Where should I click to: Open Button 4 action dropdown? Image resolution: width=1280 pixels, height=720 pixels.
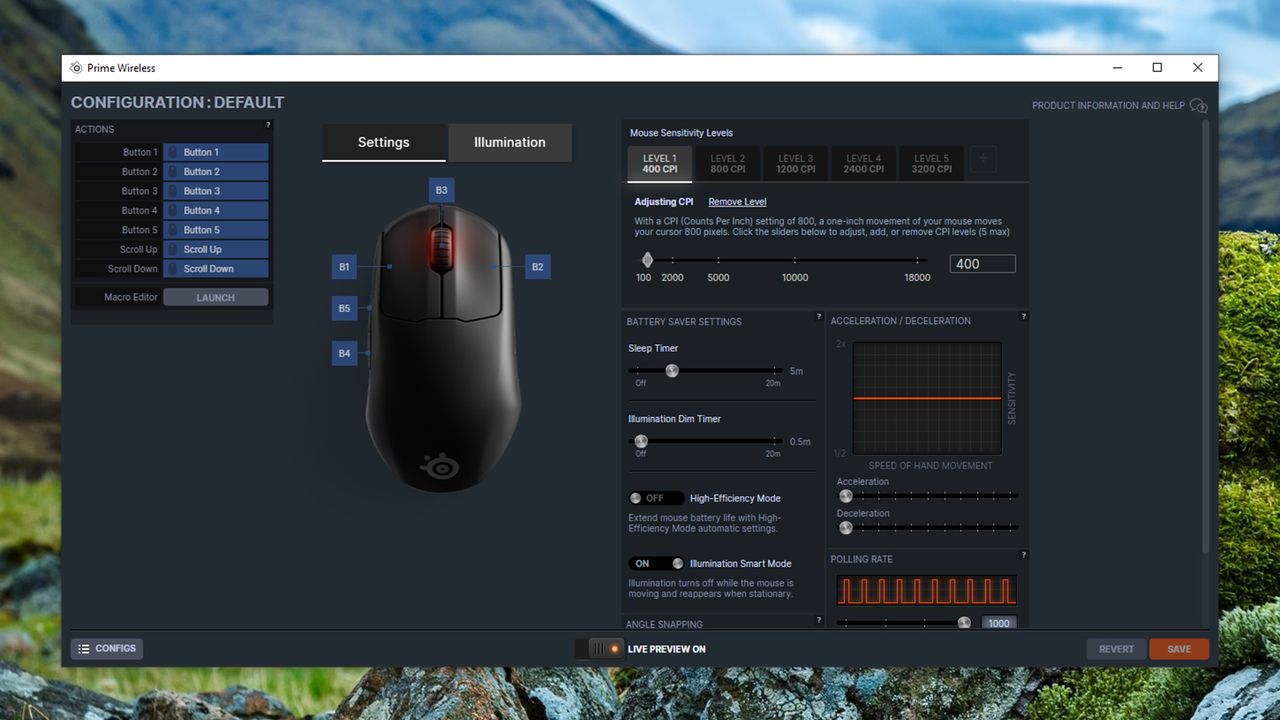pos(216,210)
